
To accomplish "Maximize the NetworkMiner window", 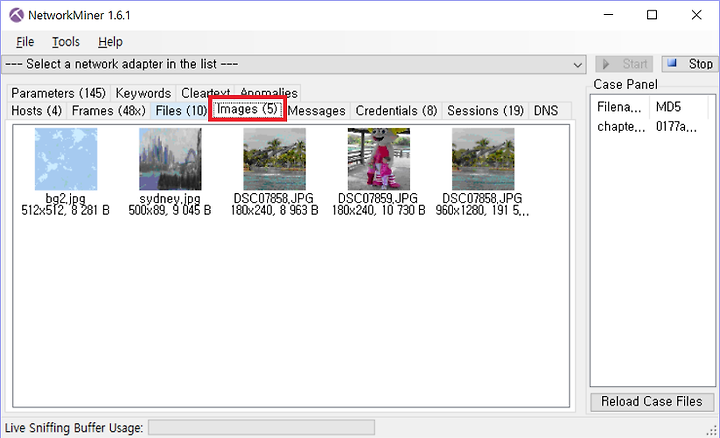I will [x=652, y=15].
